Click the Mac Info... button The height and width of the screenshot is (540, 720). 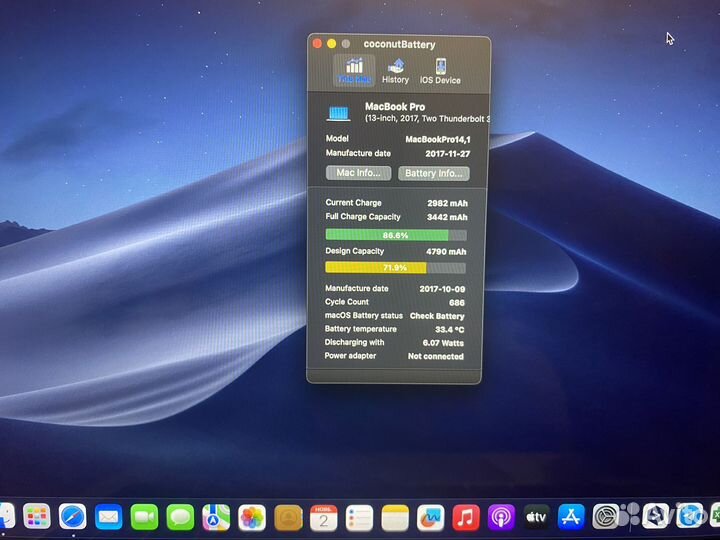[x=359, y=173]
